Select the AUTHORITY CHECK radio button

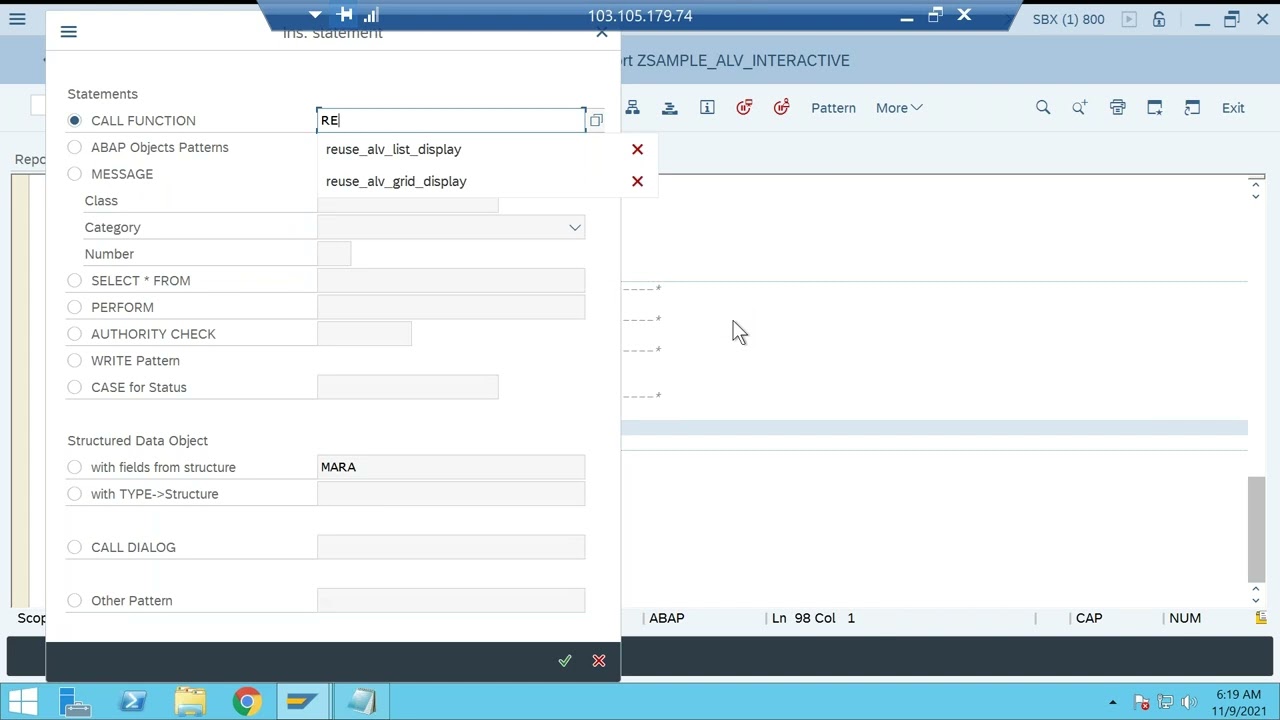tap(75, 334)
